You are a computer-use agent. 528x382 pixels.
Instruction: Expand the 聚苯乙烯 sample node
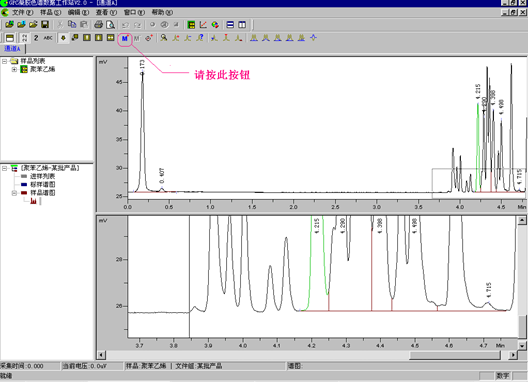[x=14, y=69]
